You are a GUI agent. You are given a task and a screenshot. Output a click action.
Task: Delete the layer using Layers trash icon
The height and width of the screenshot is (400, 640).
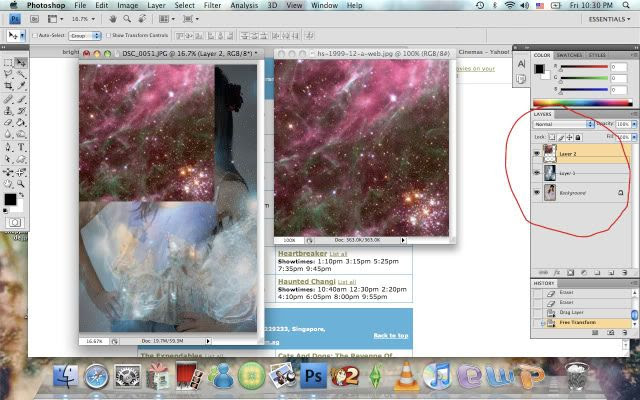pyautogui.click(x=624, y=273)
